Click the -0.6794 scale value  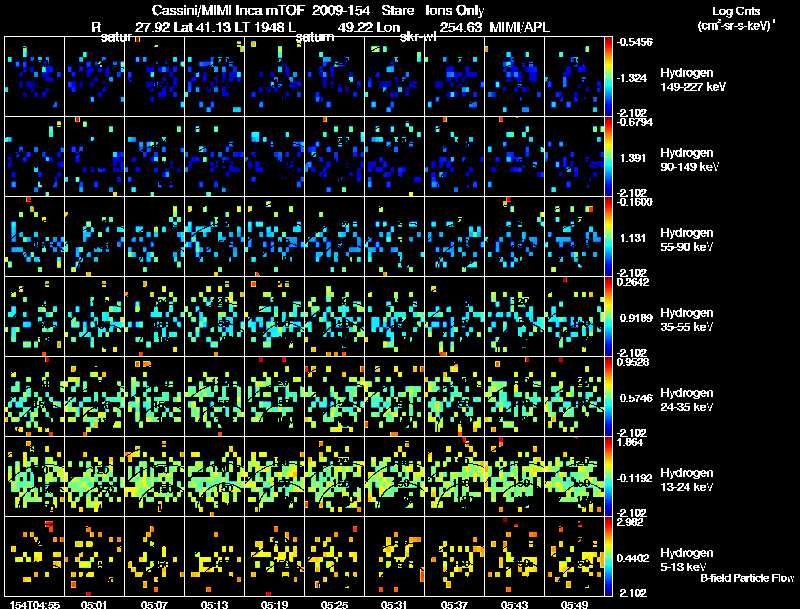pyautogui.click(x=634, y=122)
